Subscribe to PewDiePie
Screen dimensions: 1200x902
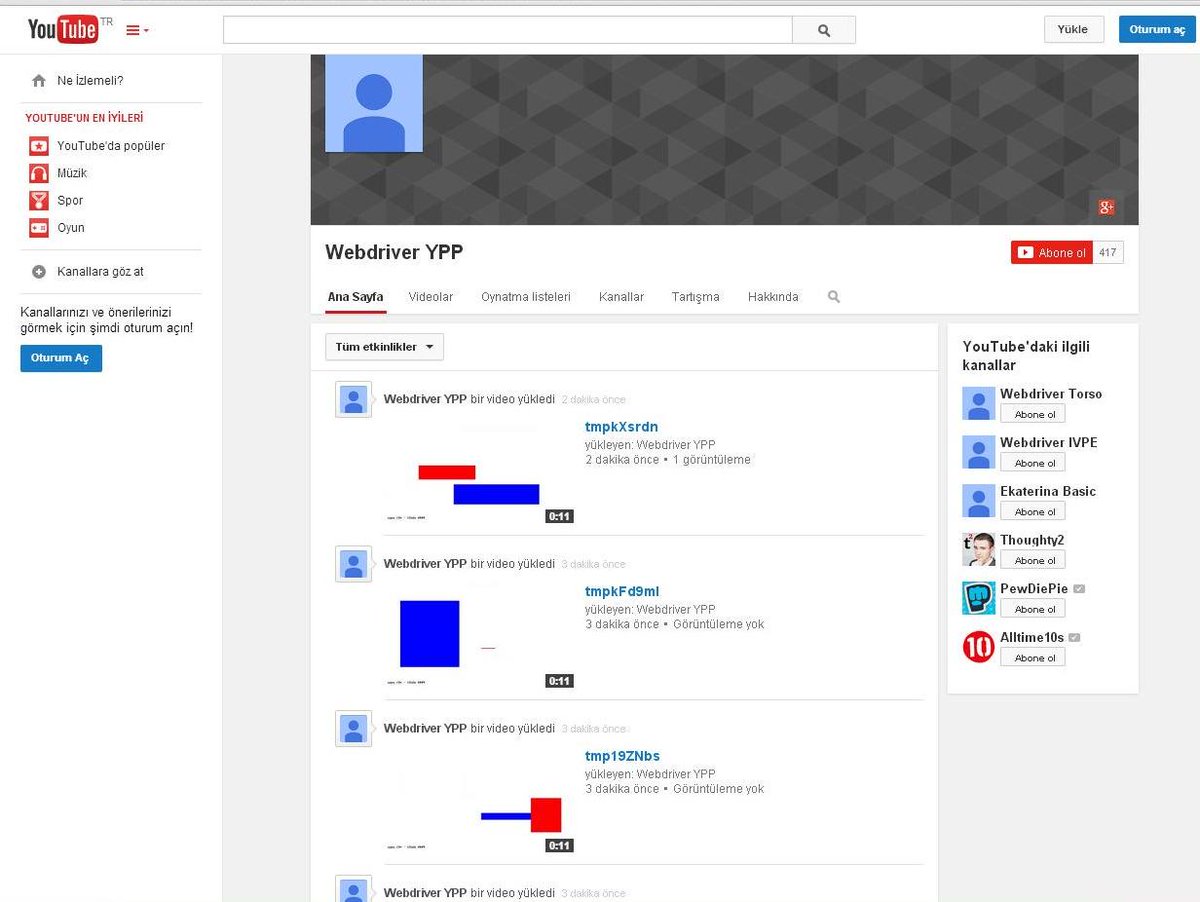click(x=1033, y=609)
